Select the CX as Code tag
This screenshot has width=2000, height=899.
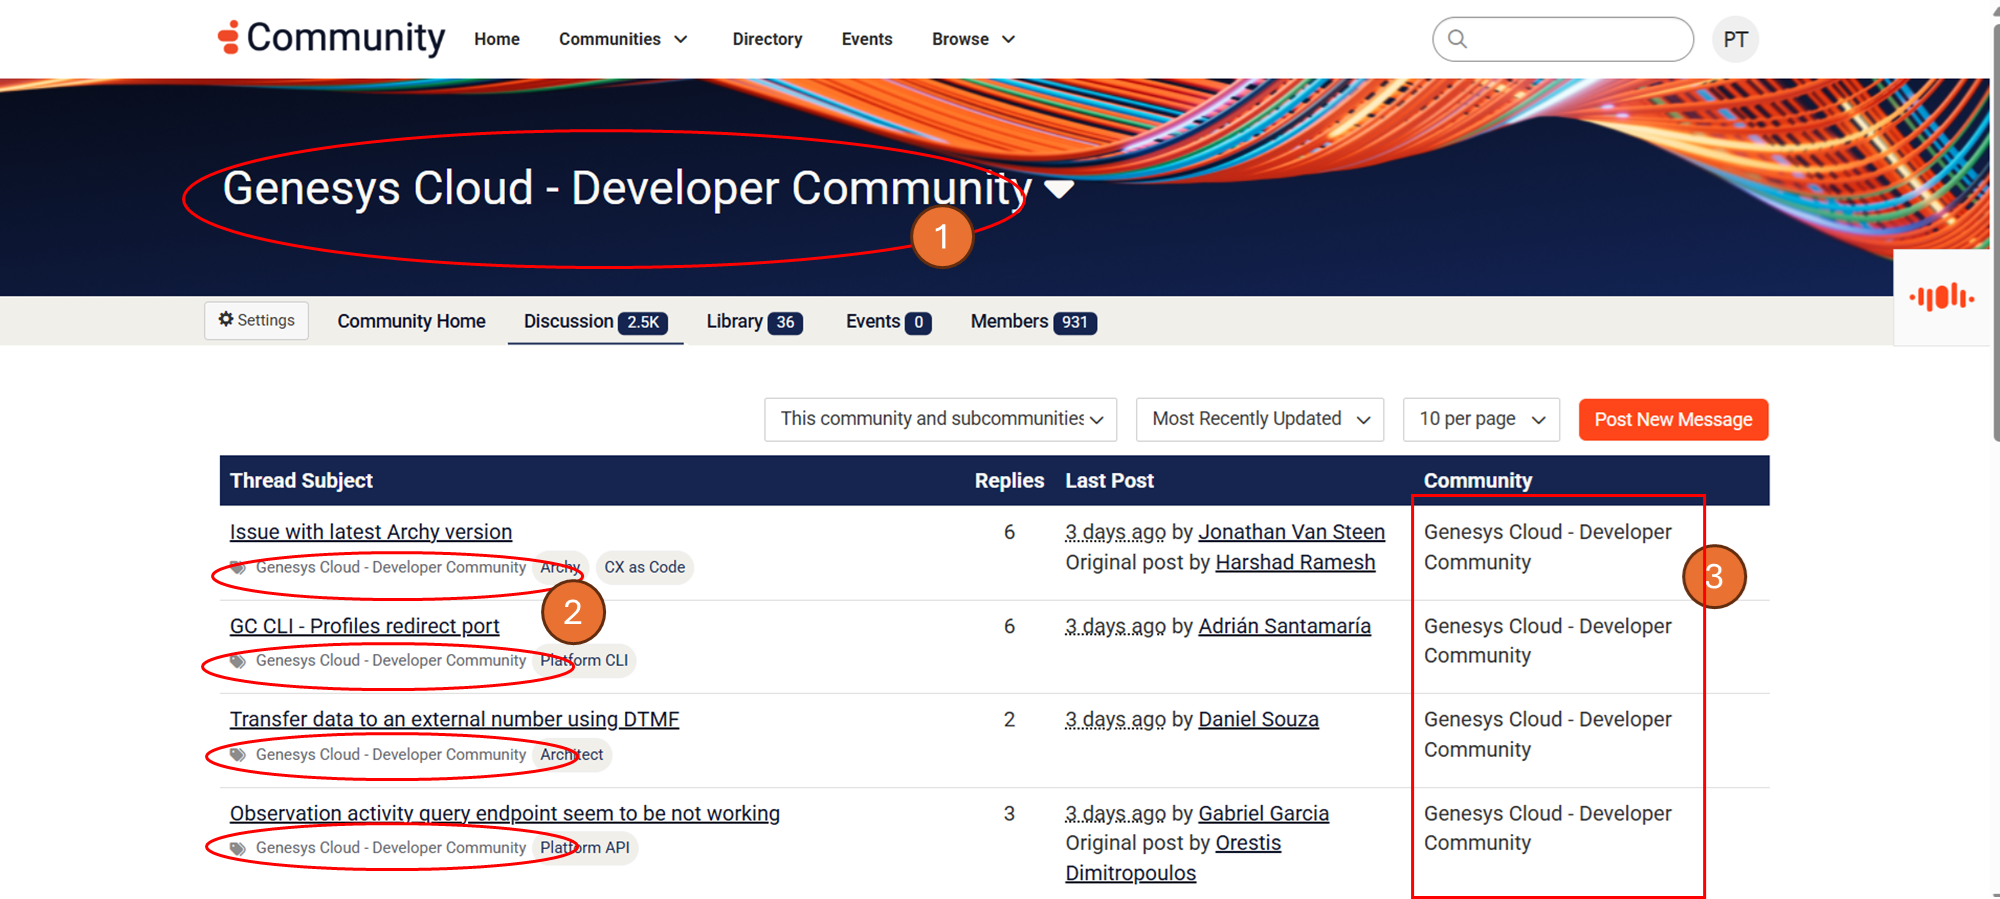644,567
